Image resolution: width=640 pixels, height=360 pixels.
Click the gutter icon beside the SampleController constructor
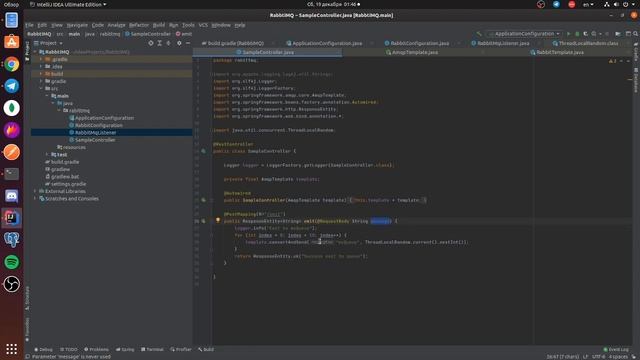point(203,200)
